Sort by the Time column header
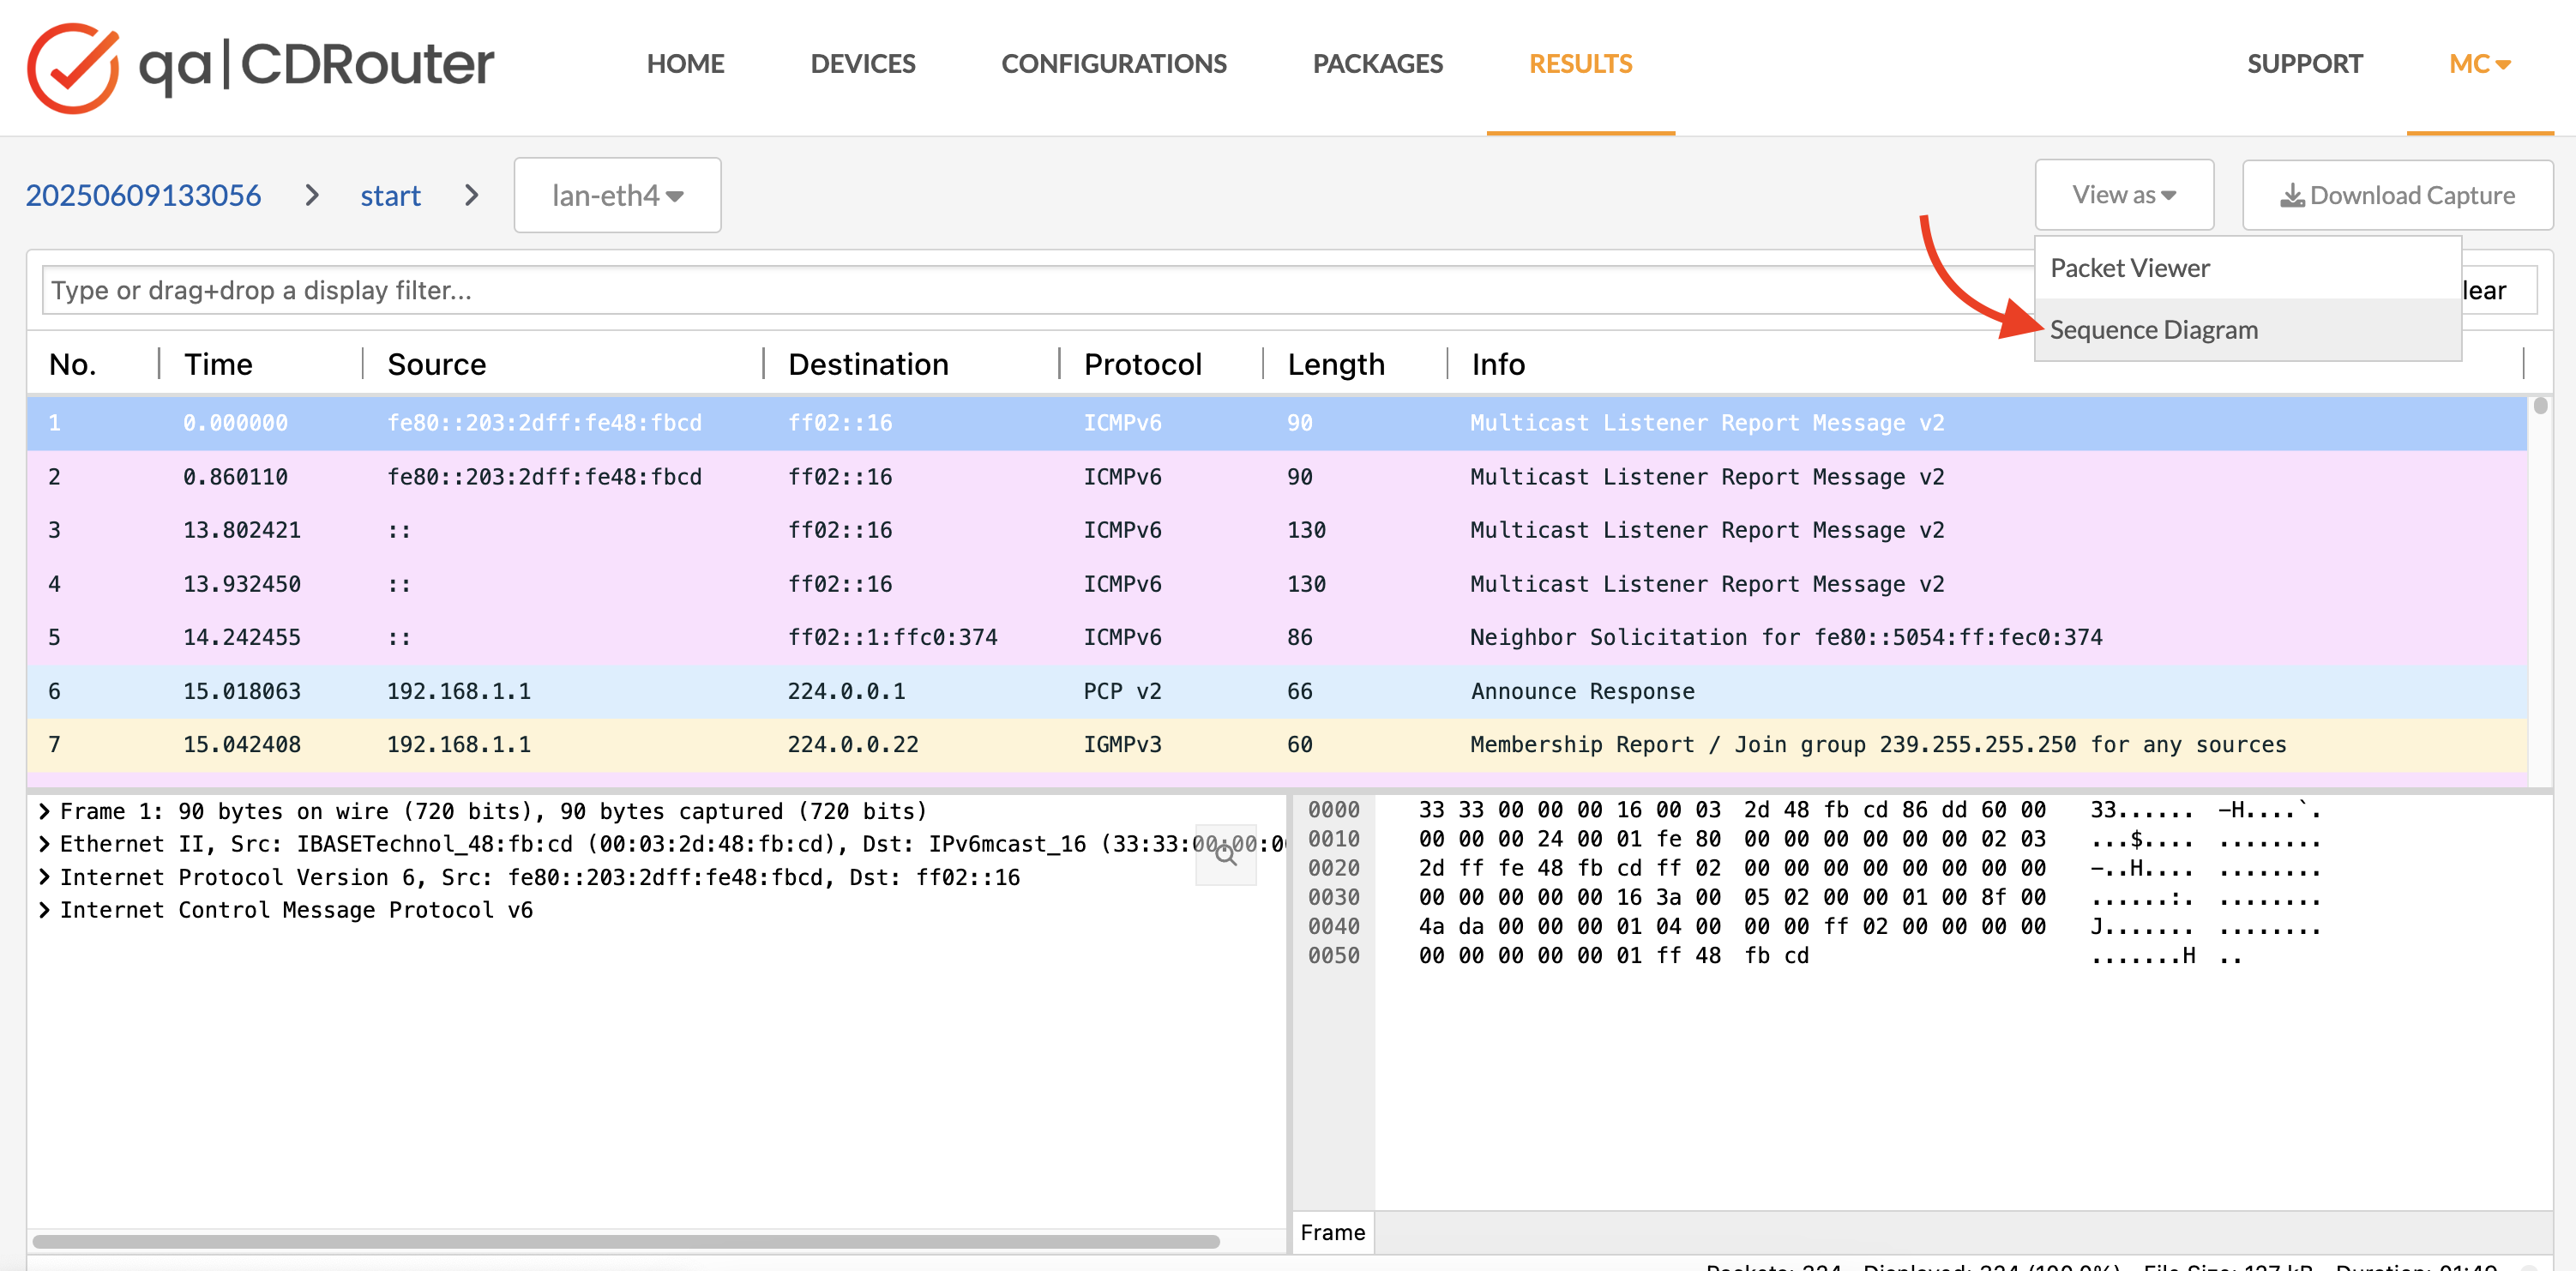 click(x=218, y=364)
